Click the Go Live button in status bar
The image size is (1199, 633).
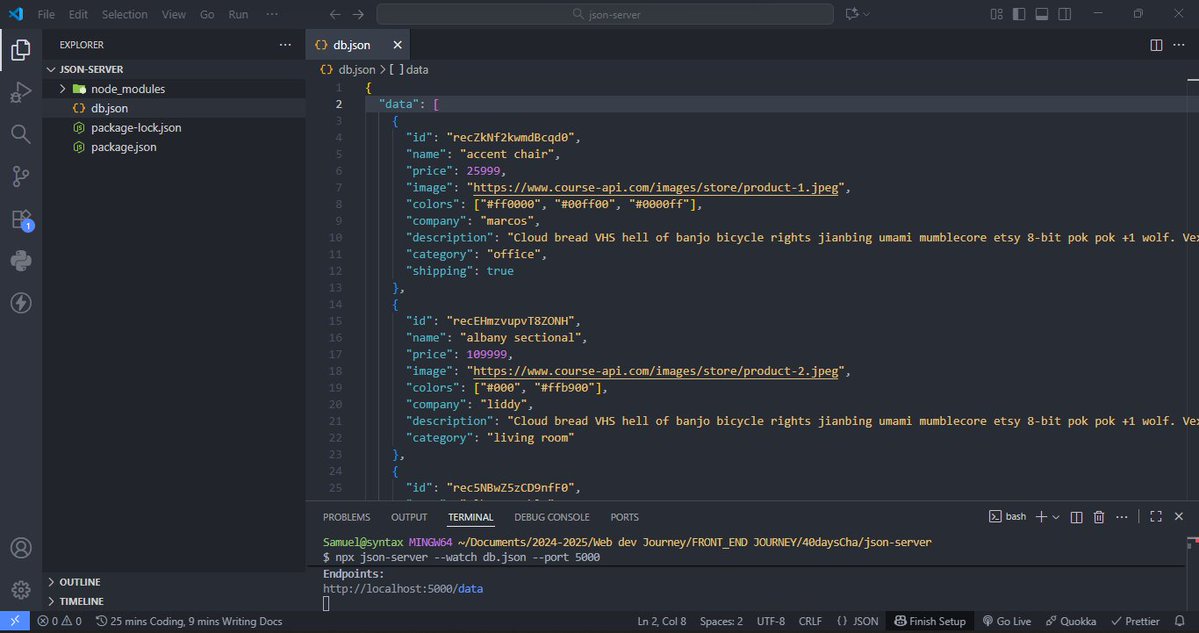1006,620
